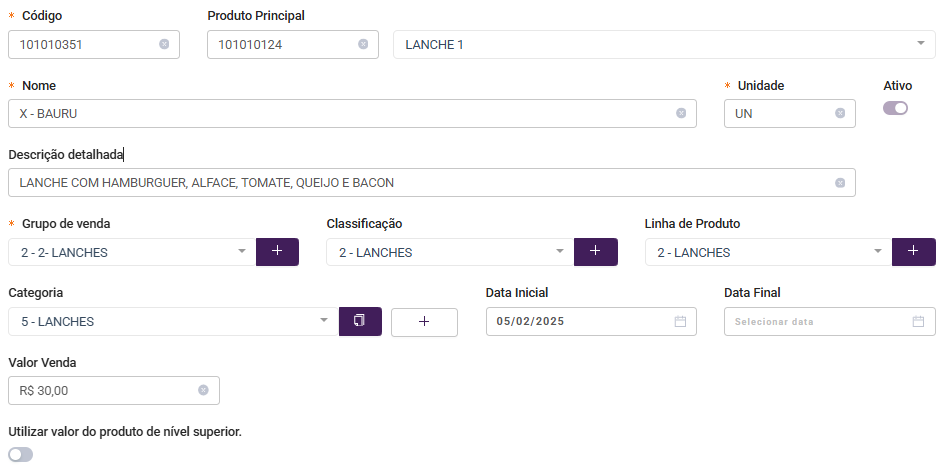This screenshot has width=944, height=465.
Task: Add a Categoria with the white plus button
Action: click(424, 322)
